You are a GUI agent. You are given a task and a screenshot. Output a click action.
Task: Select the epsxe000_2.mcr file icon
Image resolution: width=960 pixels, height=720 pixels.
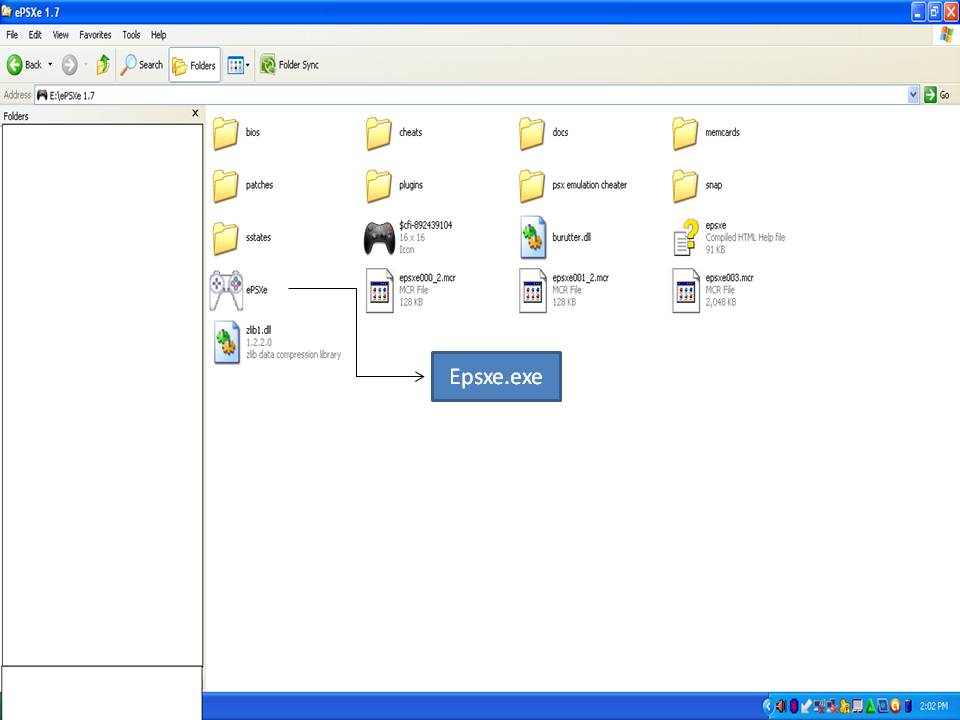point(379,290)
